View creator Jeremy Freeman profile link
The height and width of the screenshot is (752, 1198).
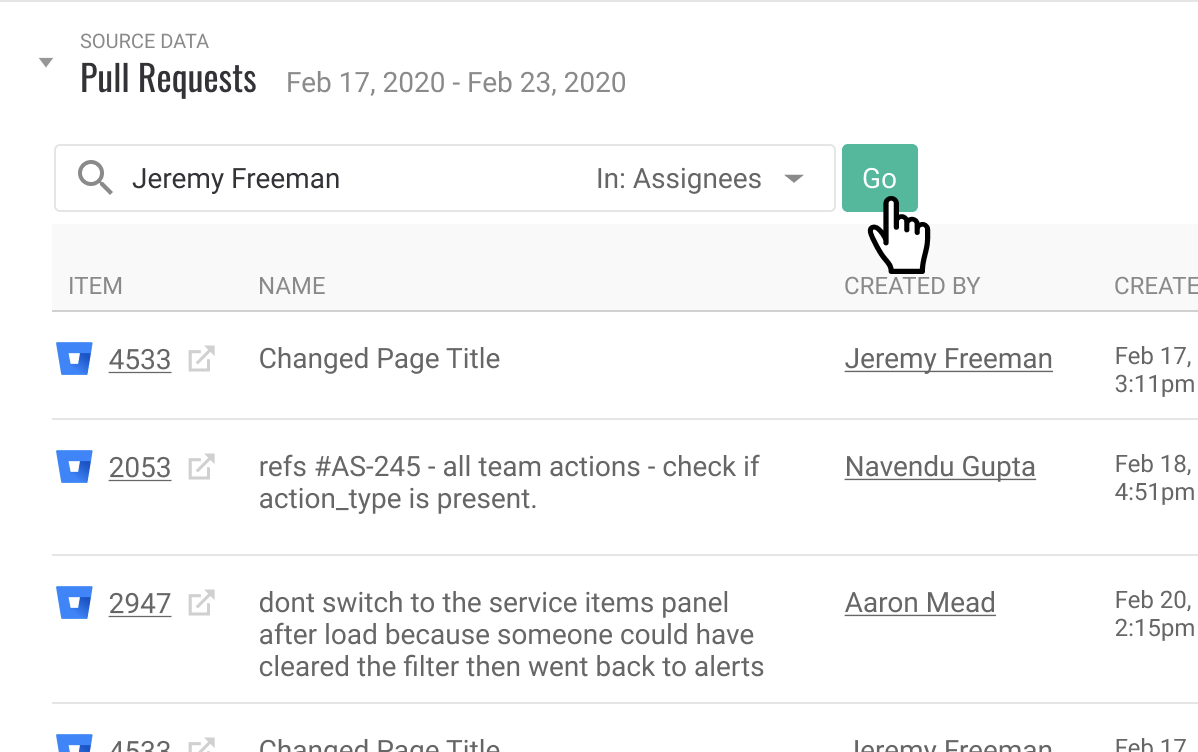coord(948,359)
